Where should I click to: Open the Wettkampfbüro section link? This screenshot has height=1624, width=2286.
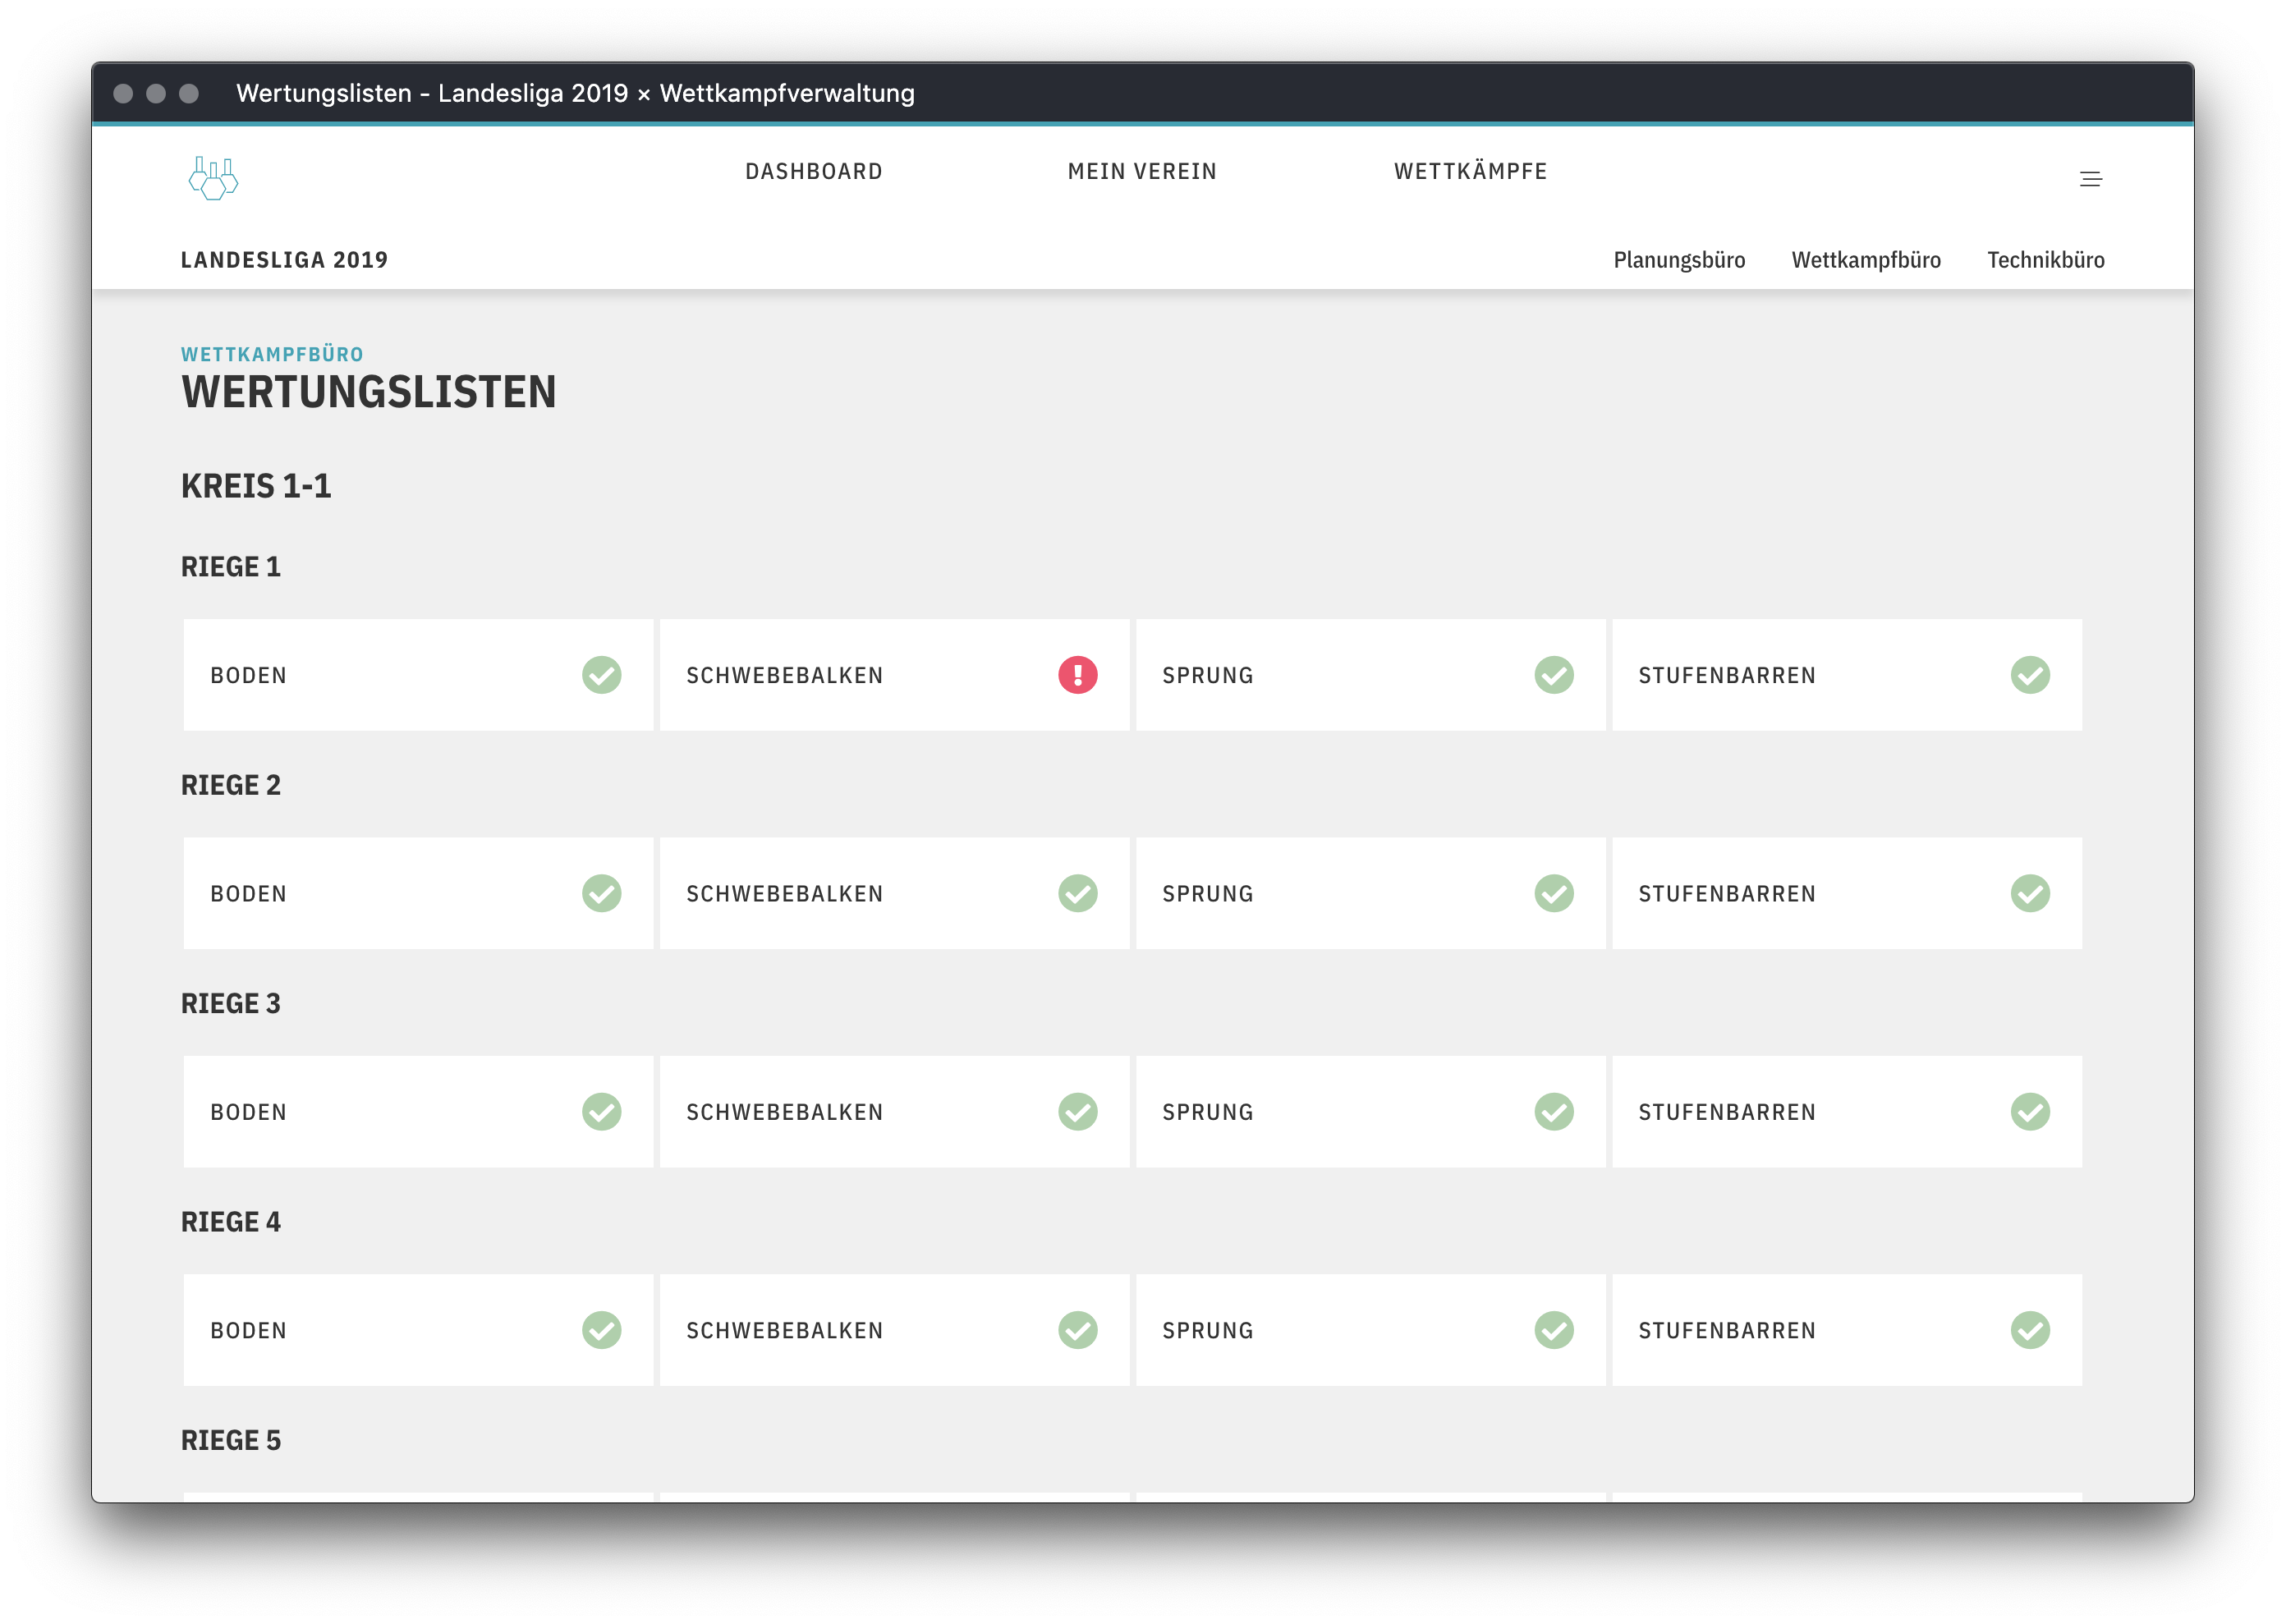click(1865, 260)
